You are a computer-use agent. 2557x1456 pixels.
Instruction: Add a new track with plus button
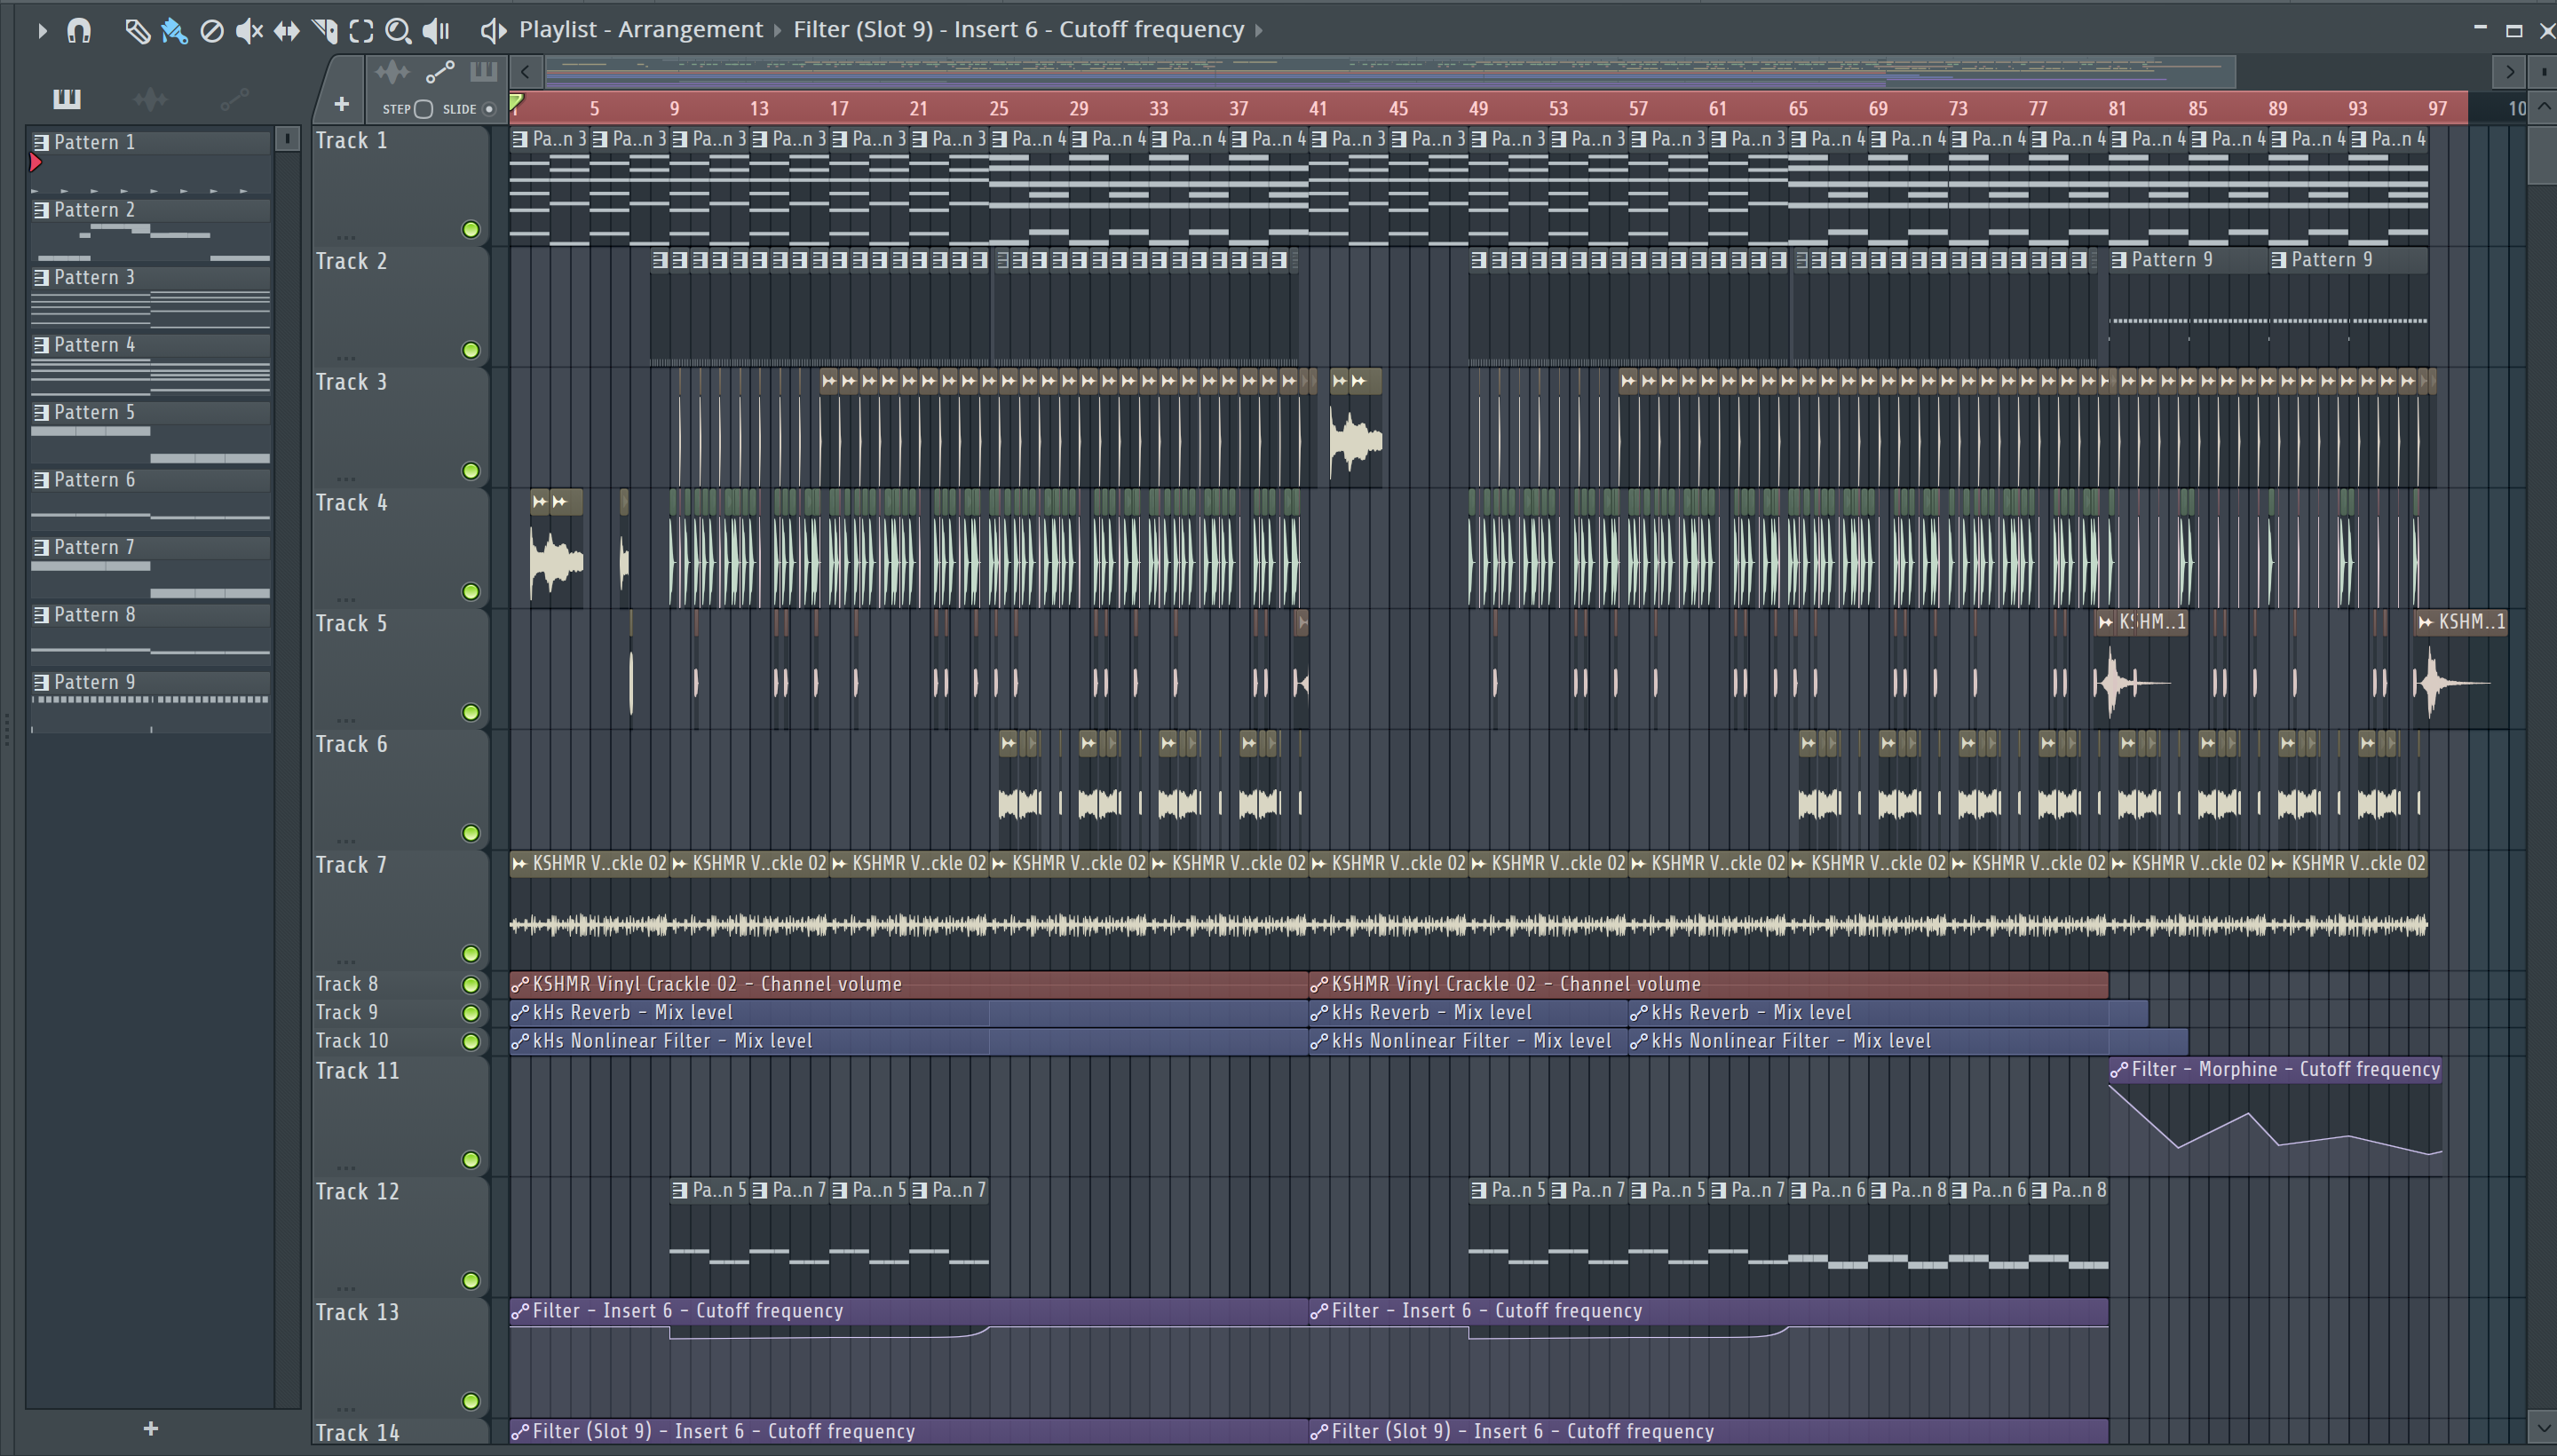pyautogui.click(x=341, y=104)
